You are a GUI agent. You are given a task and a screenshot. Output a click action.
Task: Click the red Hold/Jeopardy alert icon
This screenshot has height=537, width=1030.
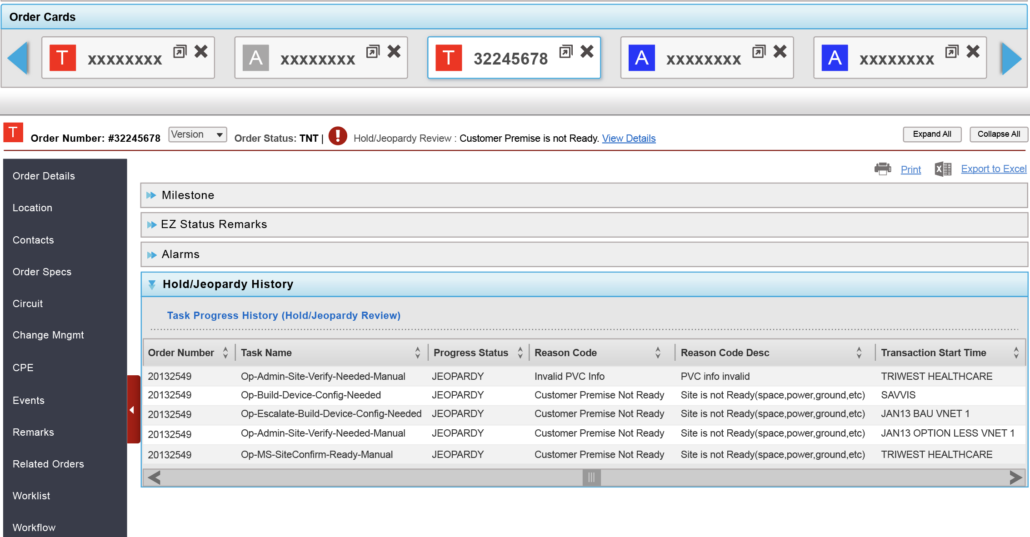coord(338,136)
